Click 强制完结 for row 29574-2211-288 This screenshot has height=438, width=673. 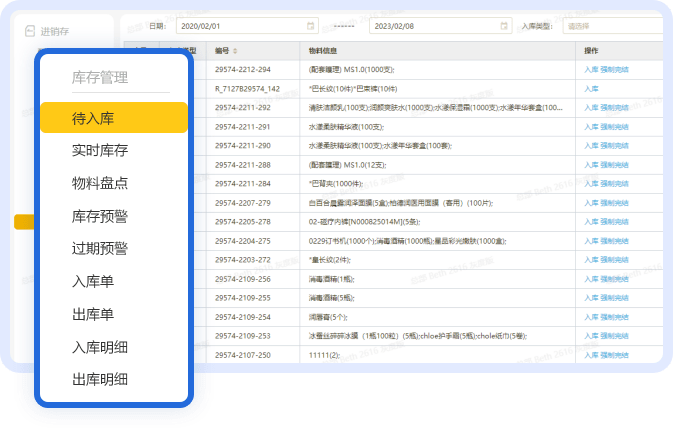[614, 165]
